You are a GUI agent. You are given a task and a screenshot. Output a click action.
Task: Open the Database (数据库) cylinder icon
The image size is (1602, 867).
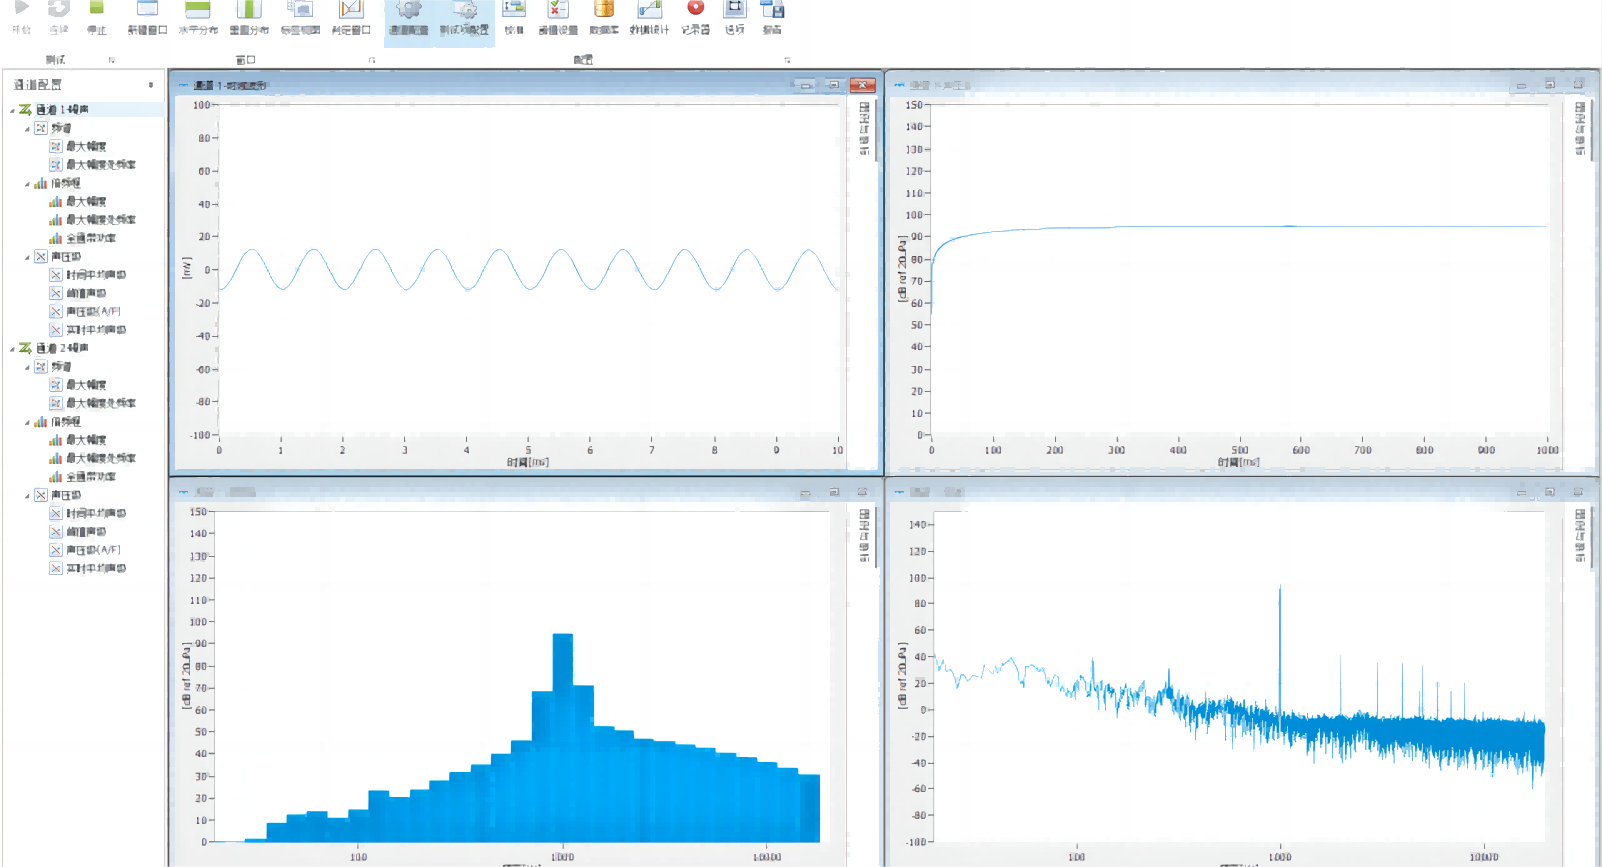pos(603,12)
